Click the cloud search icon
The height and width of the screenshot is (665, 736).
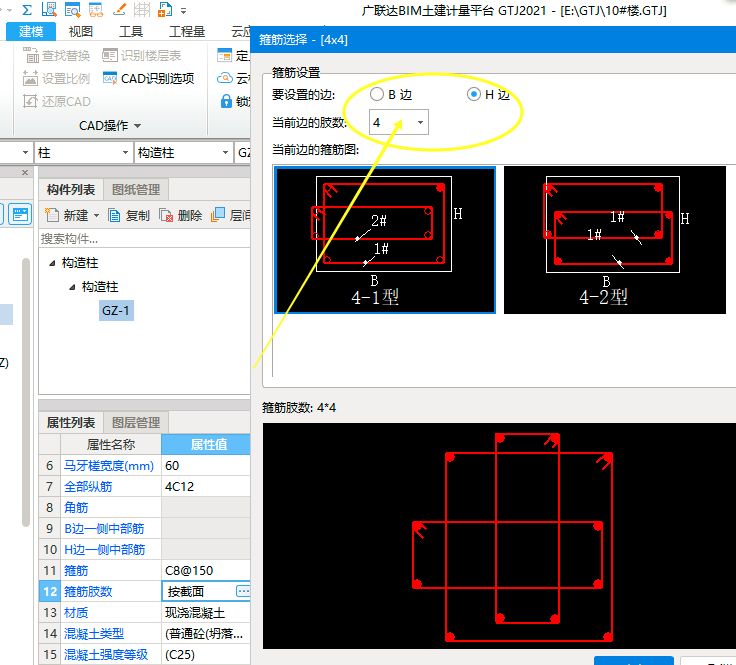[x=225, y=78]
